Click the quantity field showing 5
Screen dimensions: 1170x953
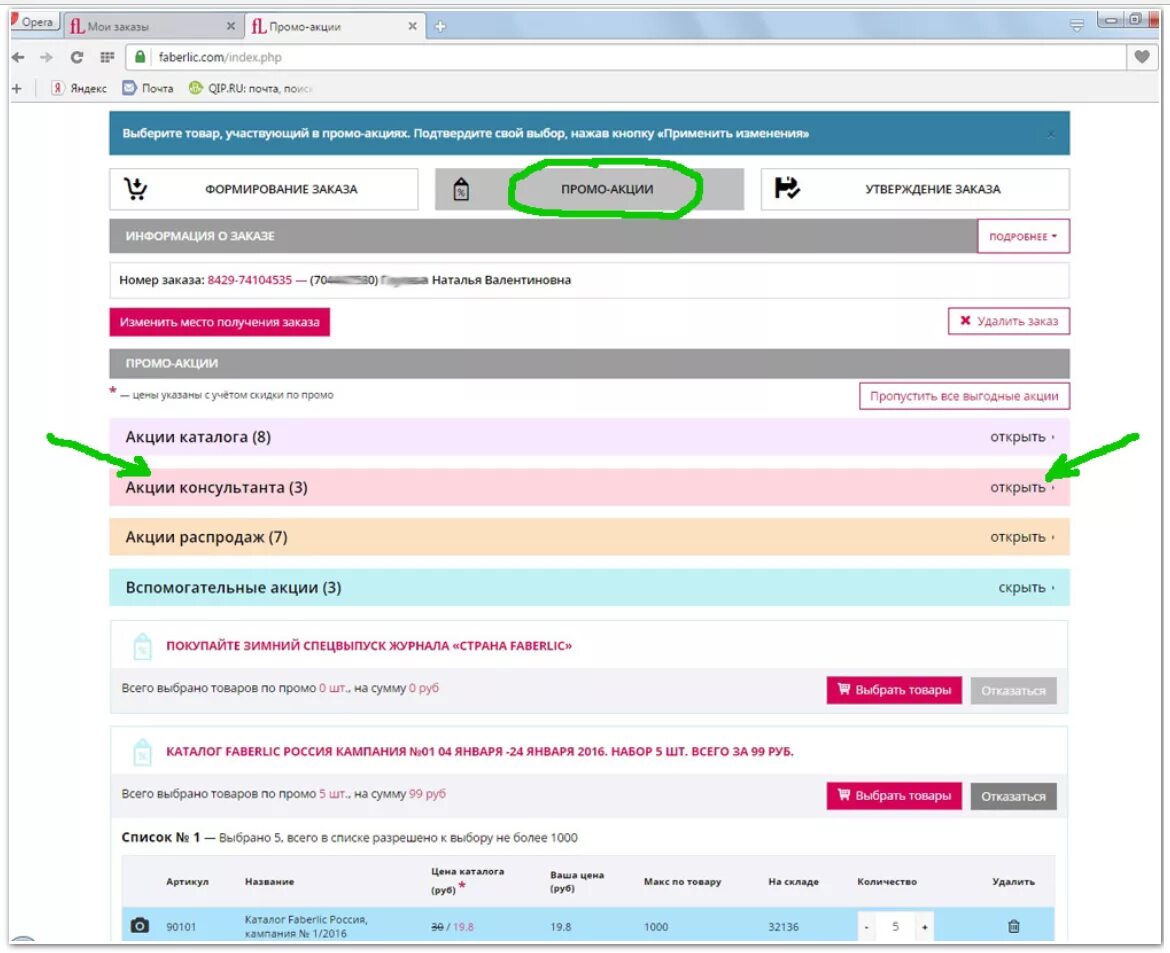click(x=895, y=927)
